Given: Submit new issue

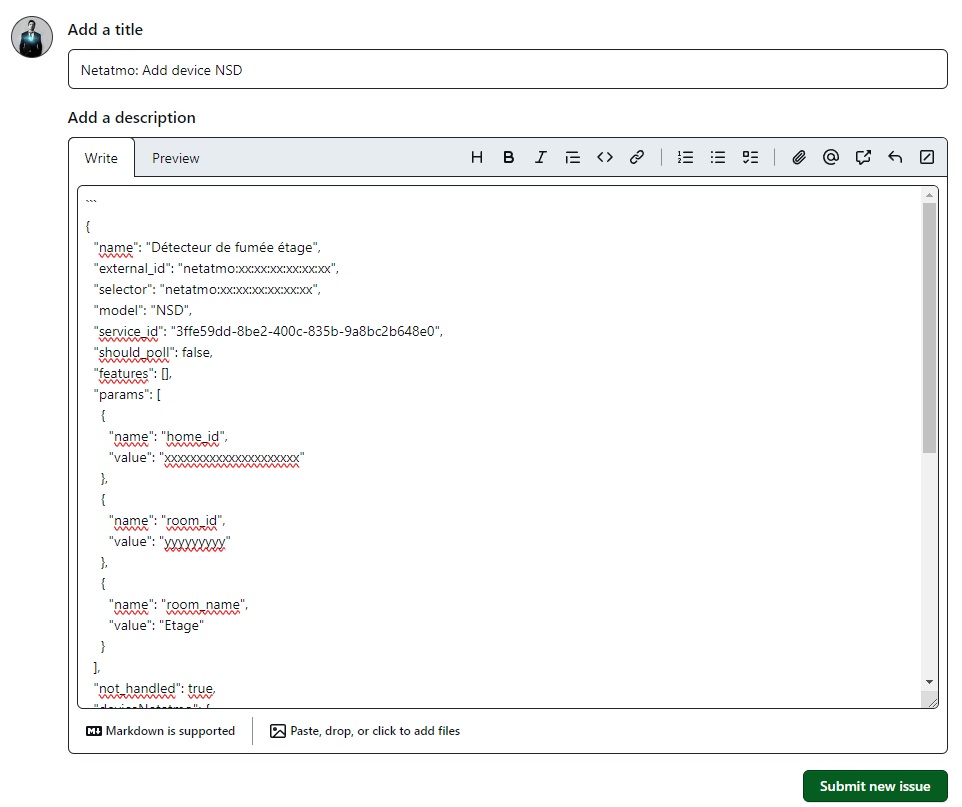Looking at the screenshot, I should pyautogui.click(x=874, y=786).
